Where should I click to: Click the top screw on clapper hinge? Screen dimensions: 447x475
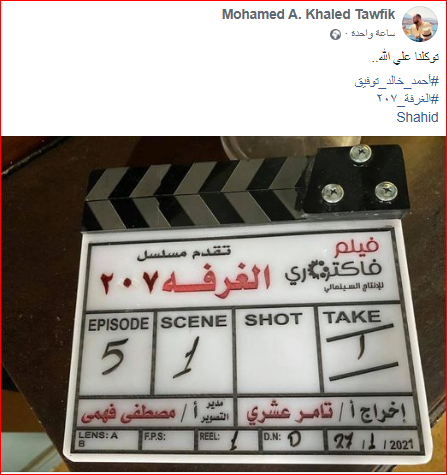click(x=361, y=153)
